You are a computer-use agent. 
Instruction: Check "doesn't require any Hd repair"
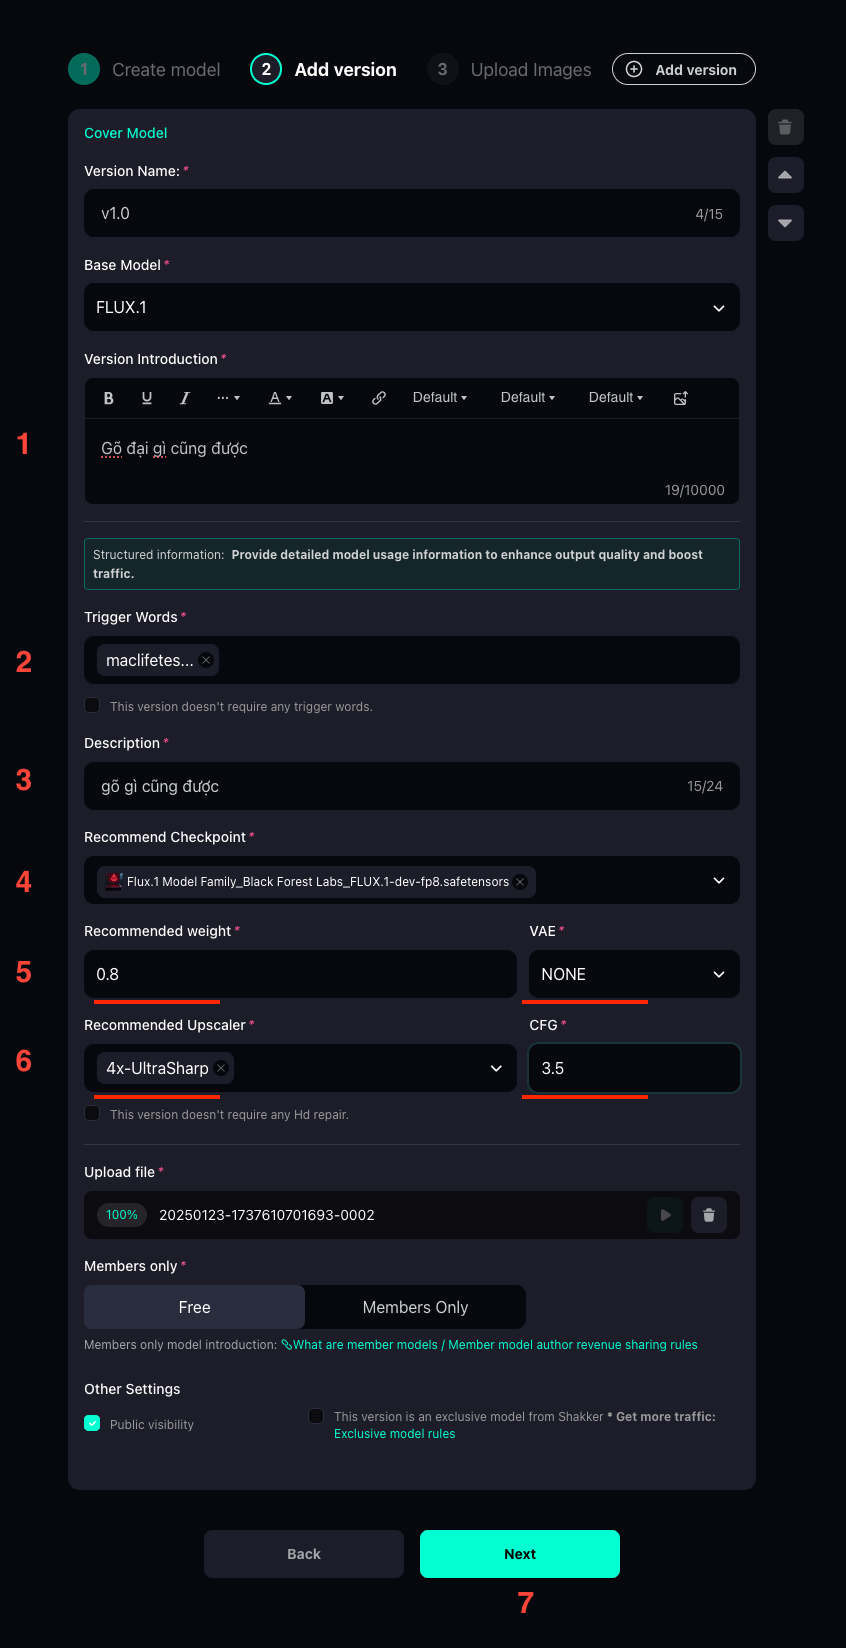(x=93, y=1114)
